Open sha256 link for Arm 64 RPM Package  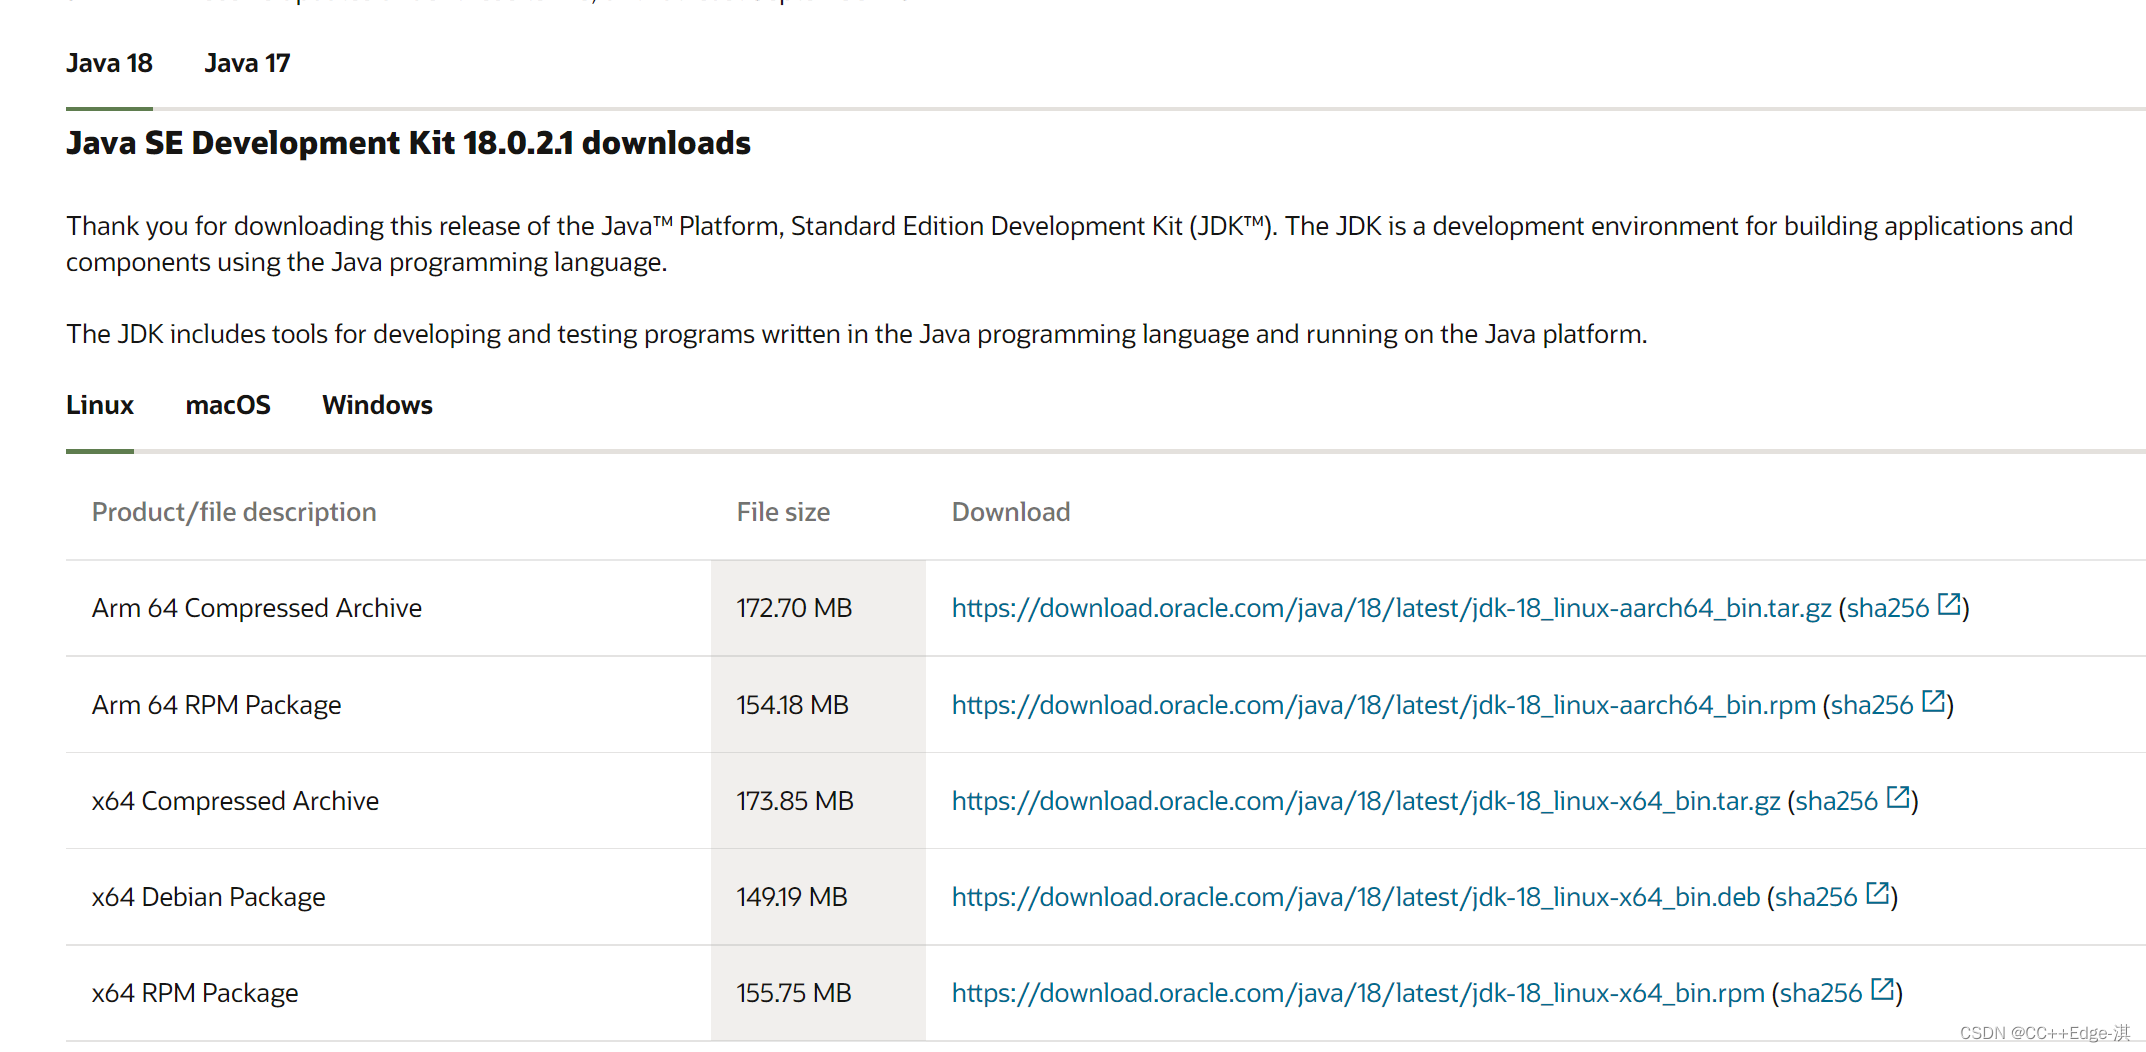click(x=1872, y=705)
